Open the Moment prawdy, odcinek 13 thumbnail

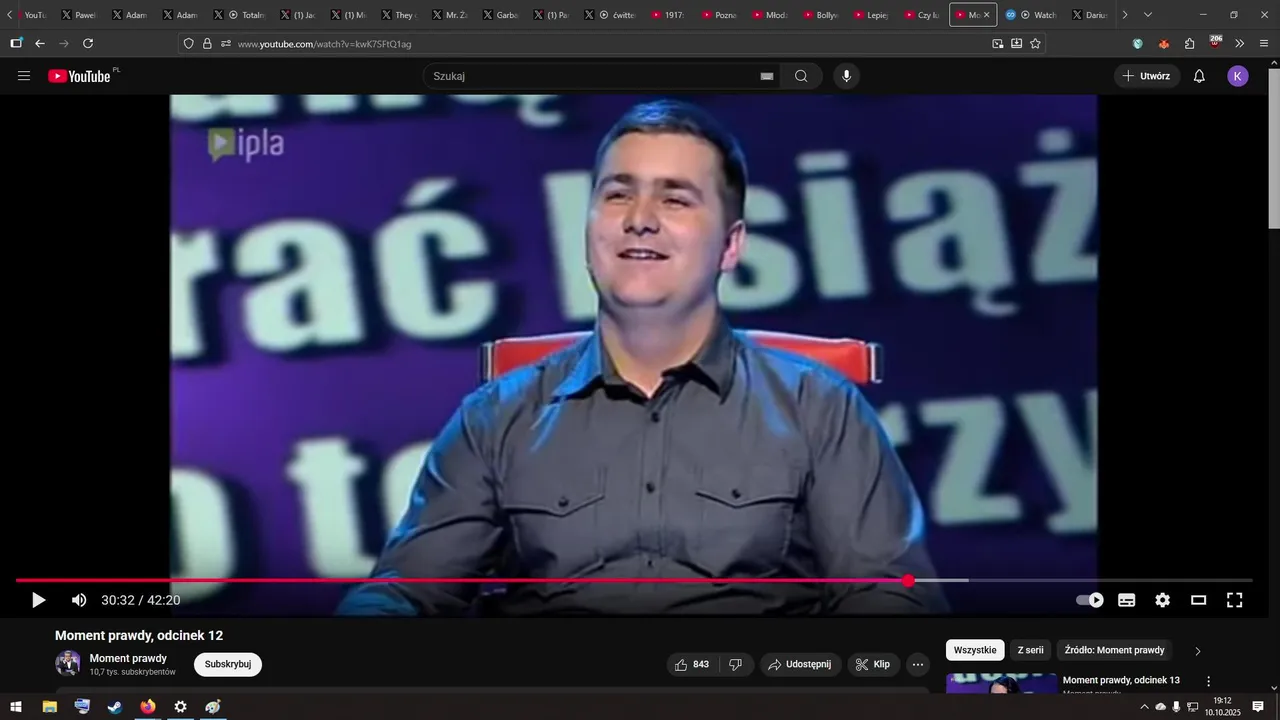pyautogui.click(x=1001, y=683)
